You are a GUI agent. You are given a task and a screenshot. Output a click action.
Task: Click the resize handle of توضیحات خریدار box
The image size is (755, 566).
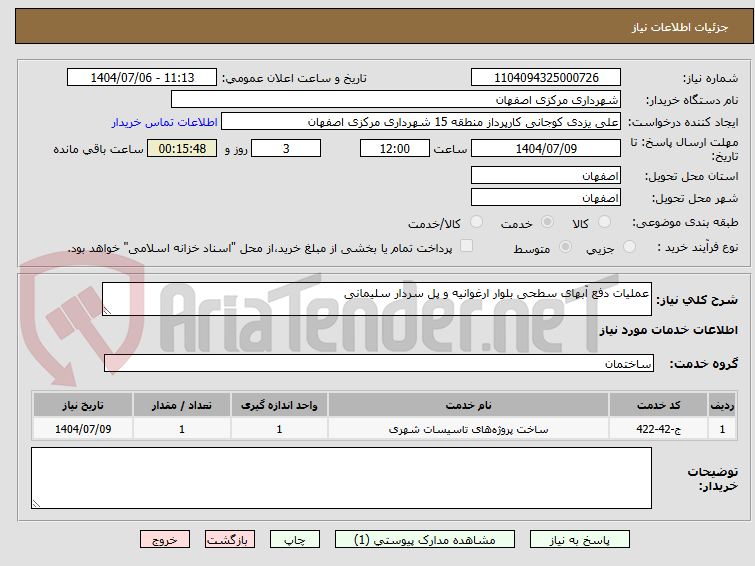pyautogui.click(x=36, y=504)
